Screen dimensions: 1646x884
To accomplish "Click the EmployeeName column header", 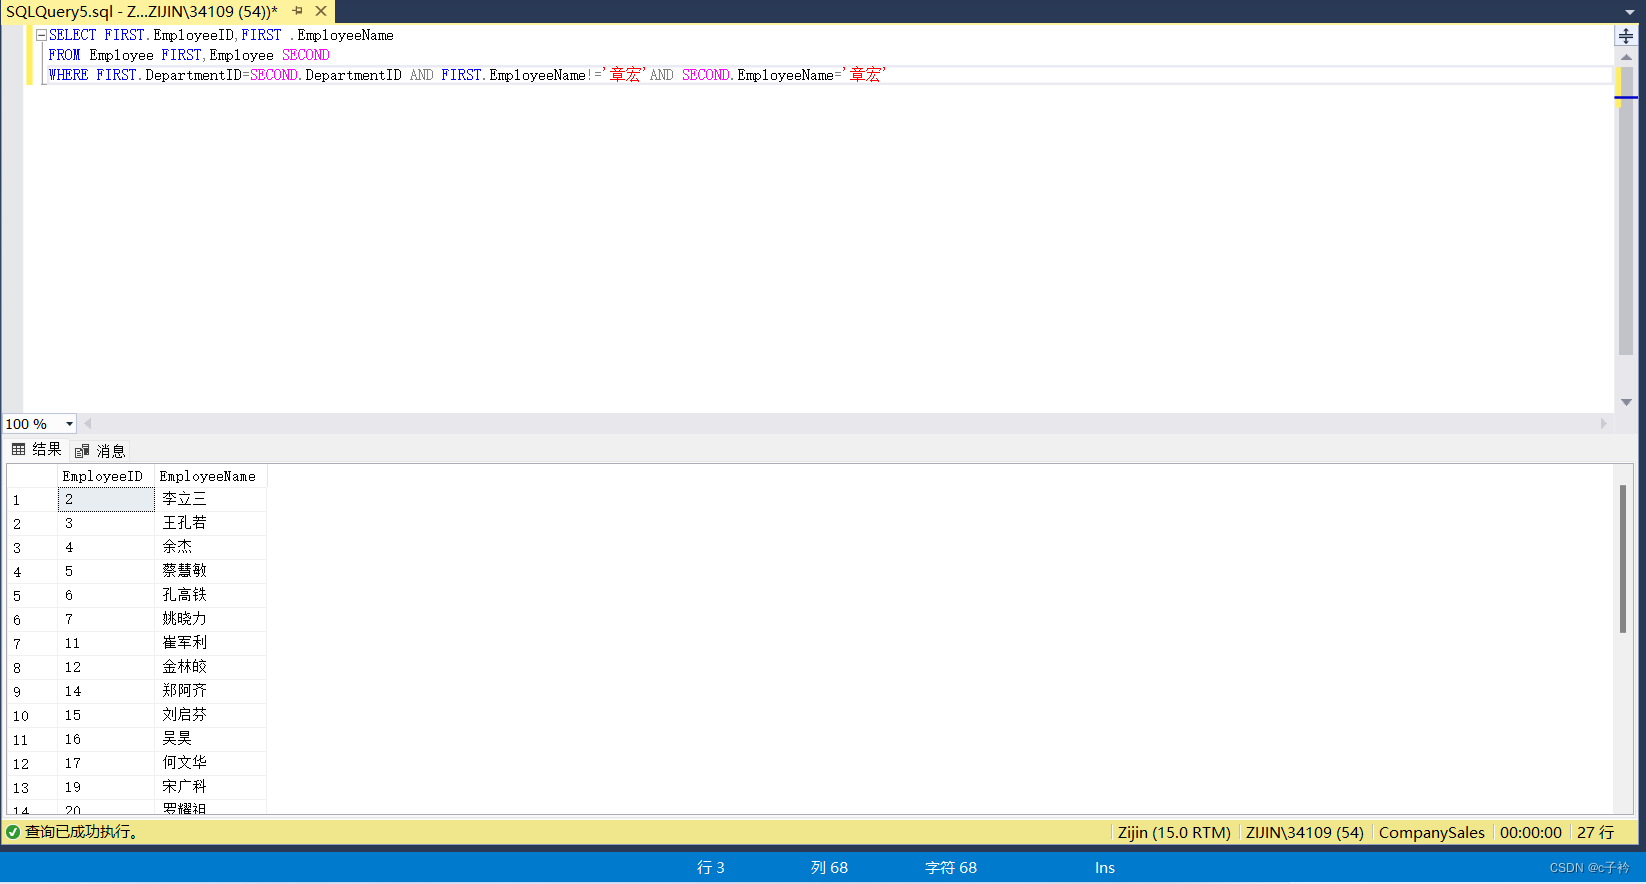I will [x=209, y=476].
